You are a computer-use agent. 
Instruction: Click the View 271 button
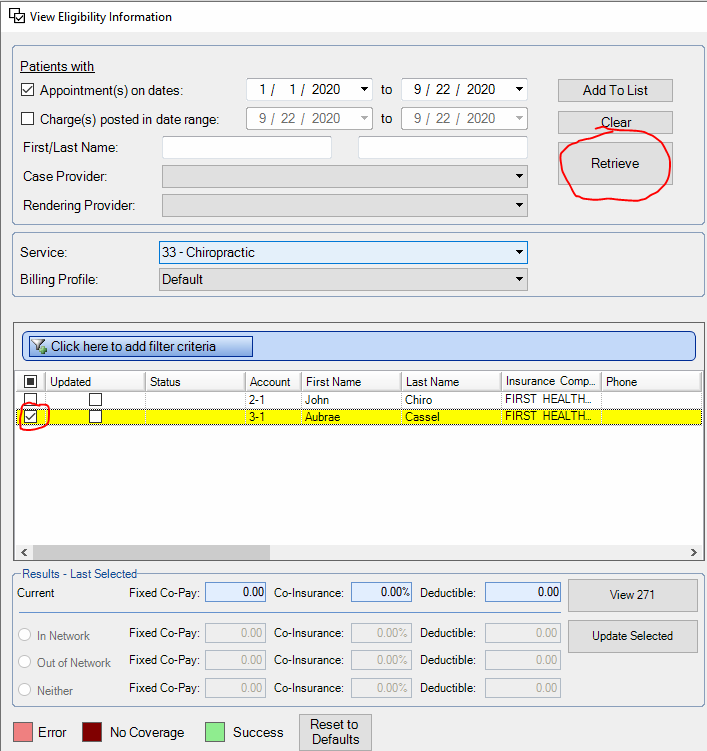pyautogui.click(x=632, y=594)
